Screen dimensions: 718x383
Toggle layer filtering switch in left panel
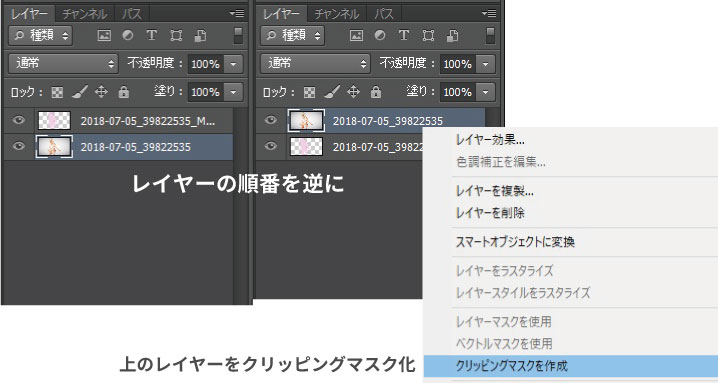pyautogui.click(x=238, y=36)
